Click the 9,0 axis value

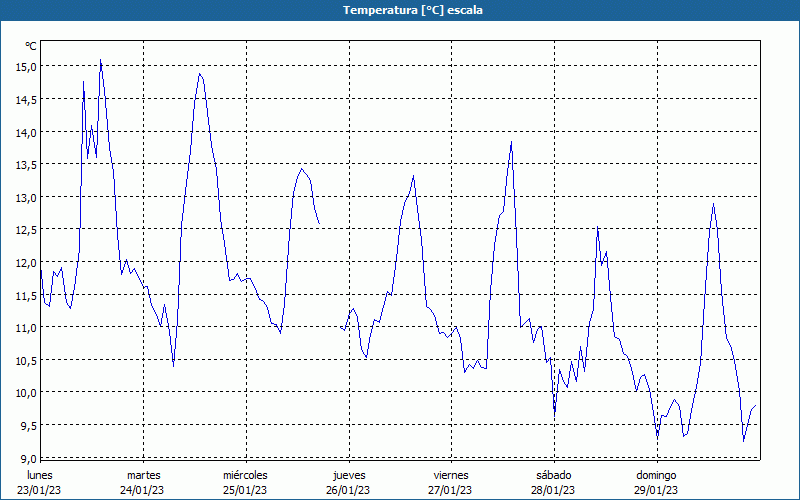coord(29,459)
